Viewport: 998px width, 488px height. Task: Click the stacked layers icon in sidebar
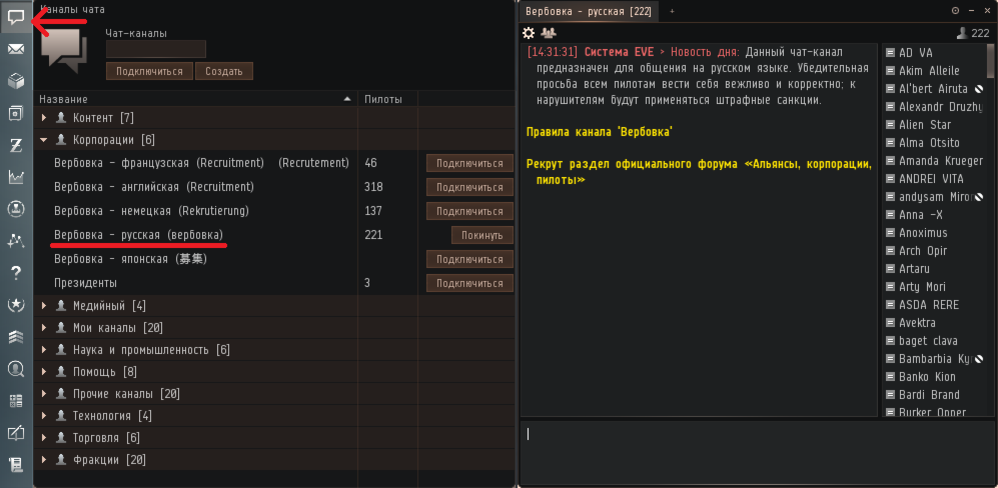[x=16, y=337]
